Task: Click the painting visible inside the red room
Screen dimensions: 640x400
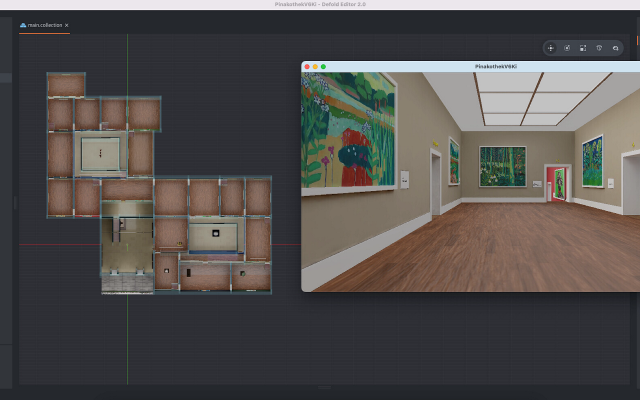Action: pos(560,184)
